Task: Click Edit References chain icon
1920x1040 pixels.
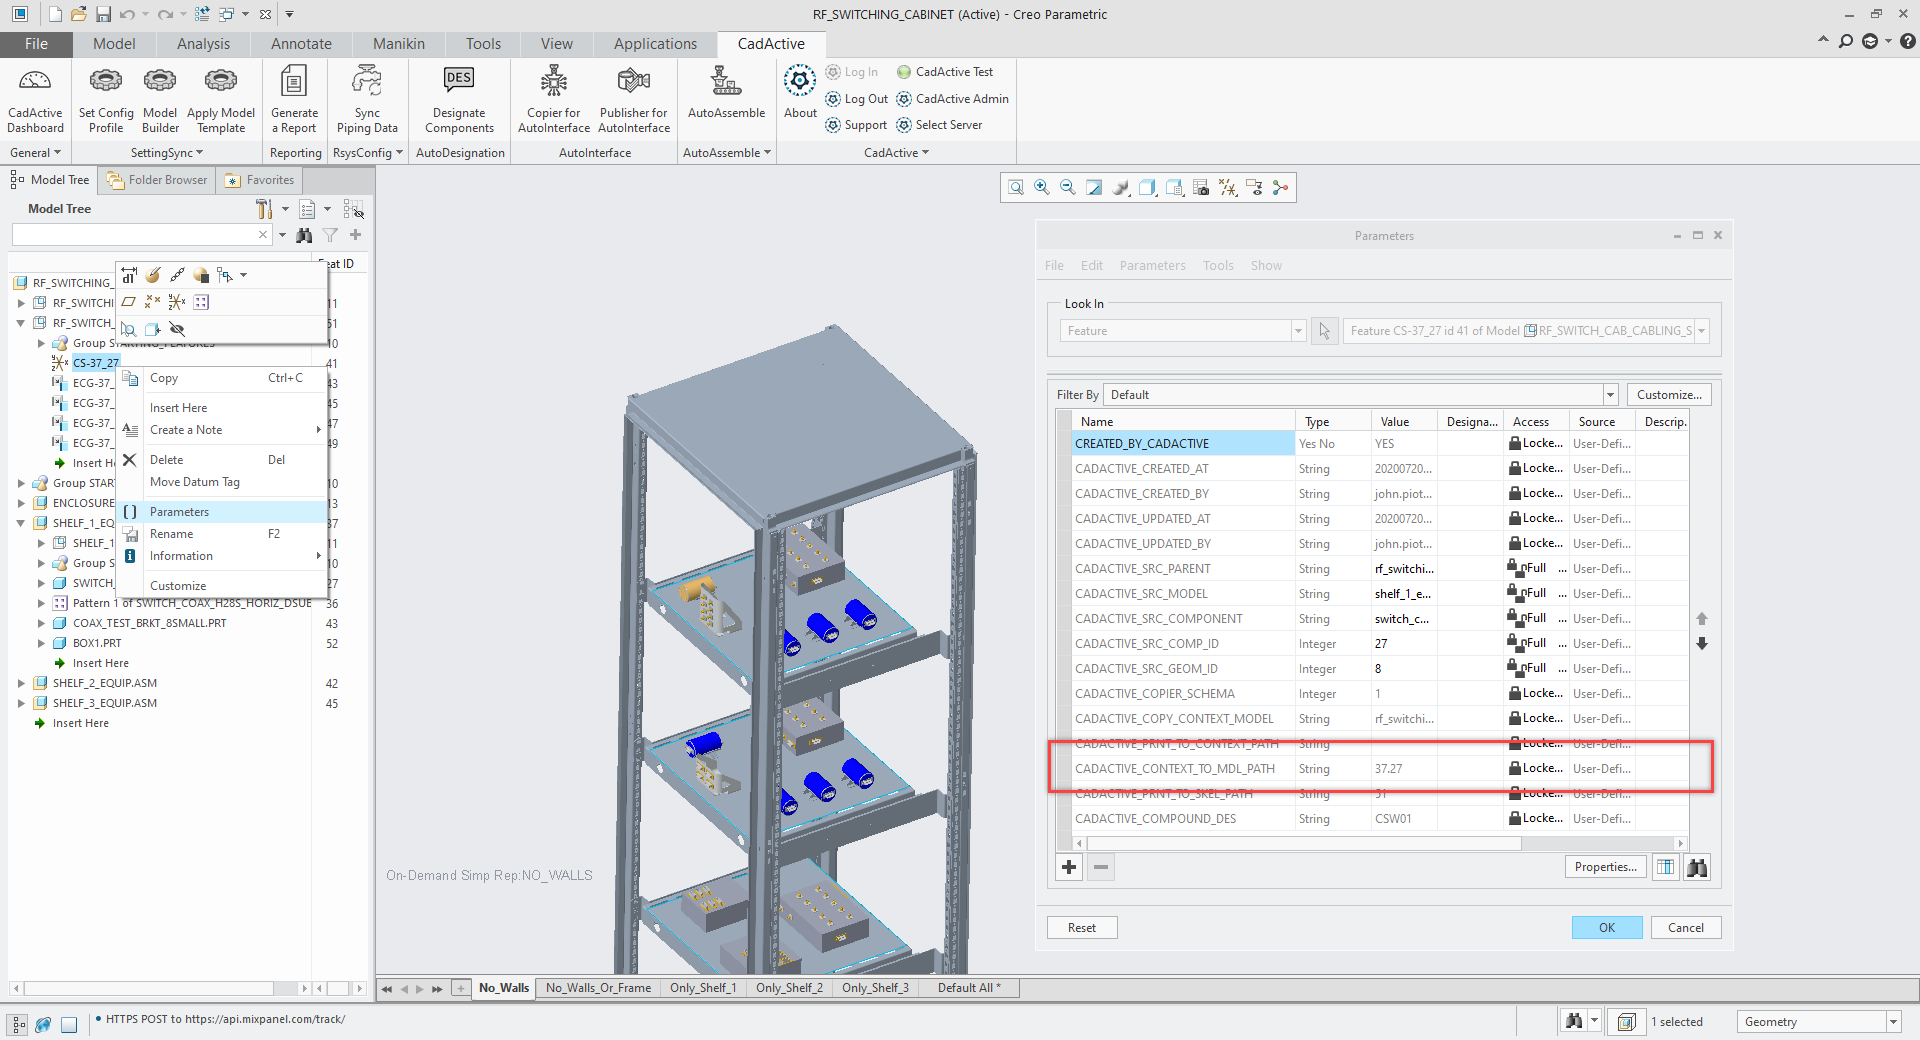Action: (x=177, y=275)
